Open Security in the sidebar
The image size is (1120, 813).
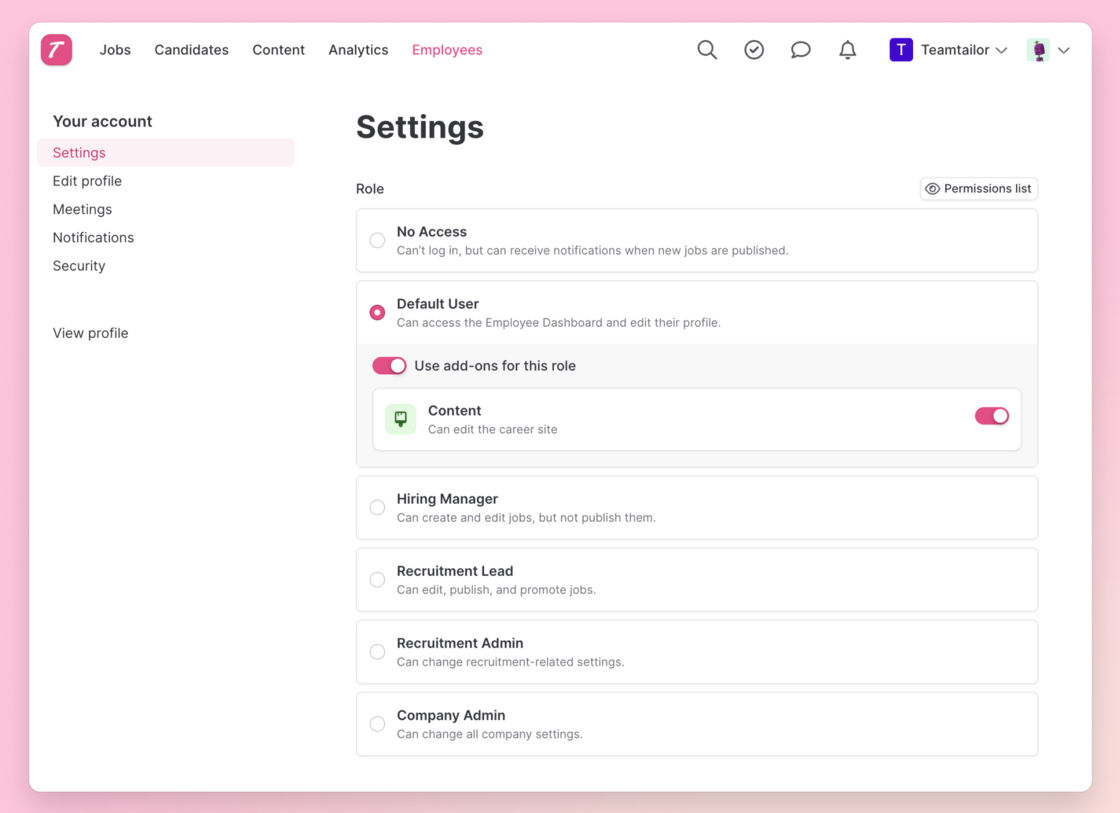tap(79, 266)
